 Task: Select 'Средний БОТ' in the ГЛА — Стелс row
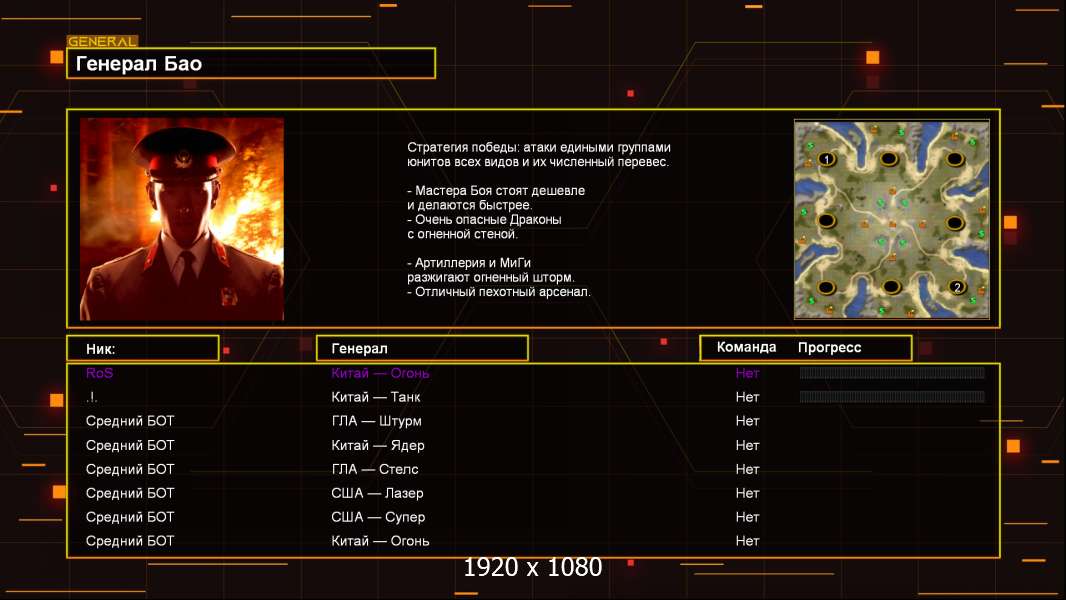(130, 469)
